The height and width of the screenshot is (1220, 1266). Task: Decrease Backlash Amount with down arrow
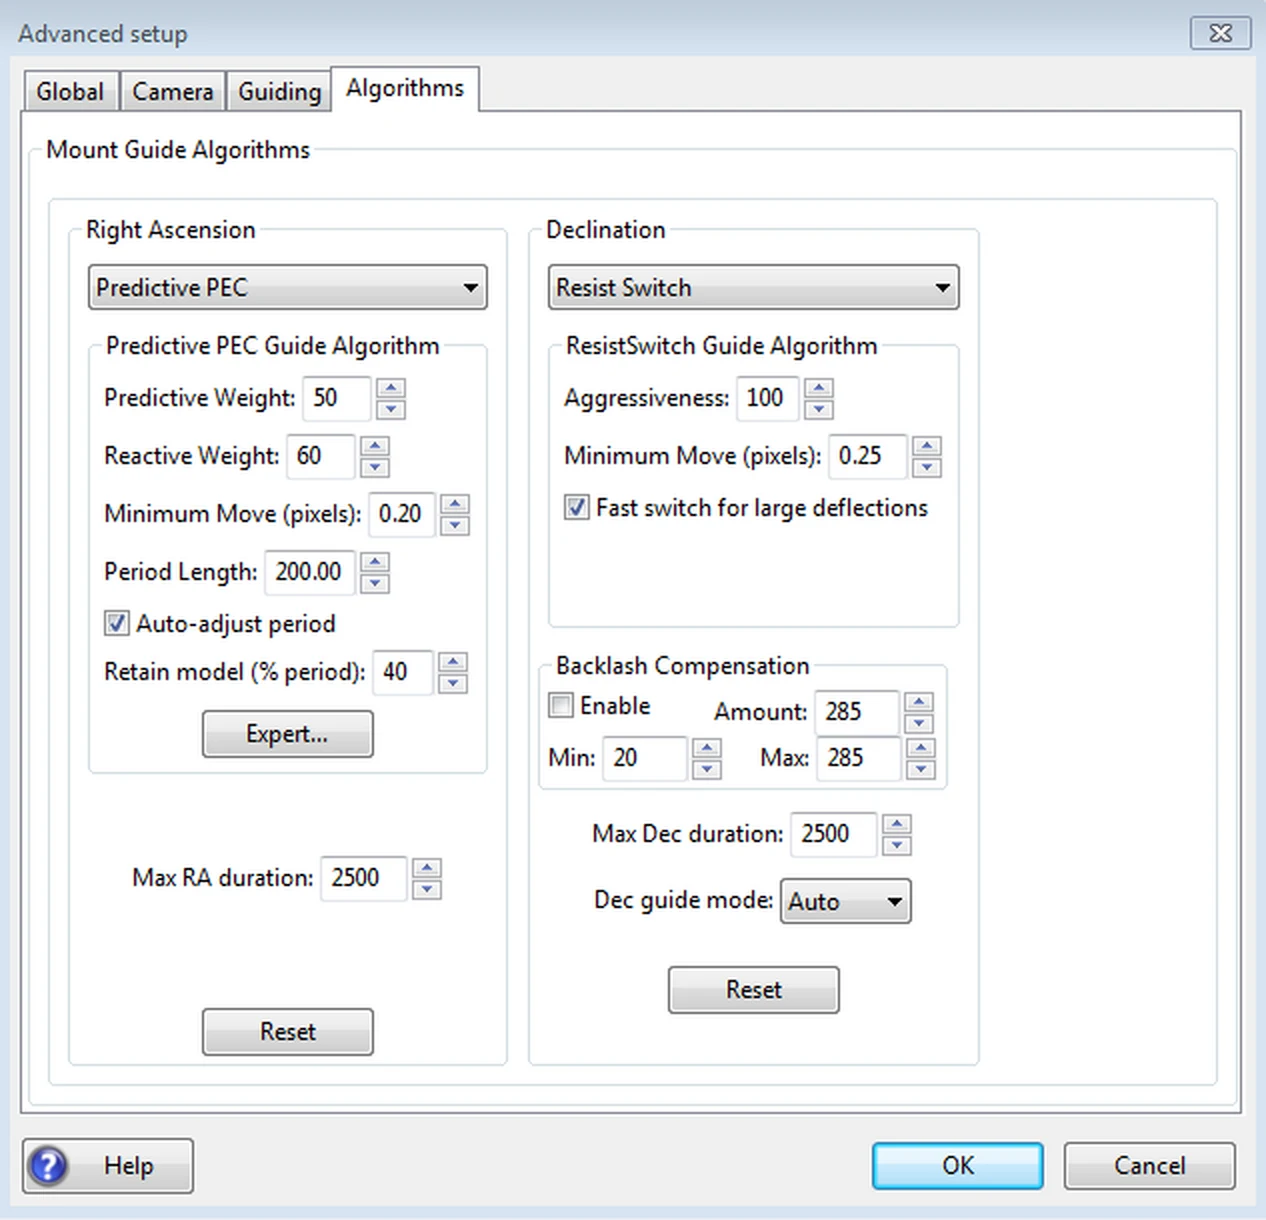tap(919, 722)
